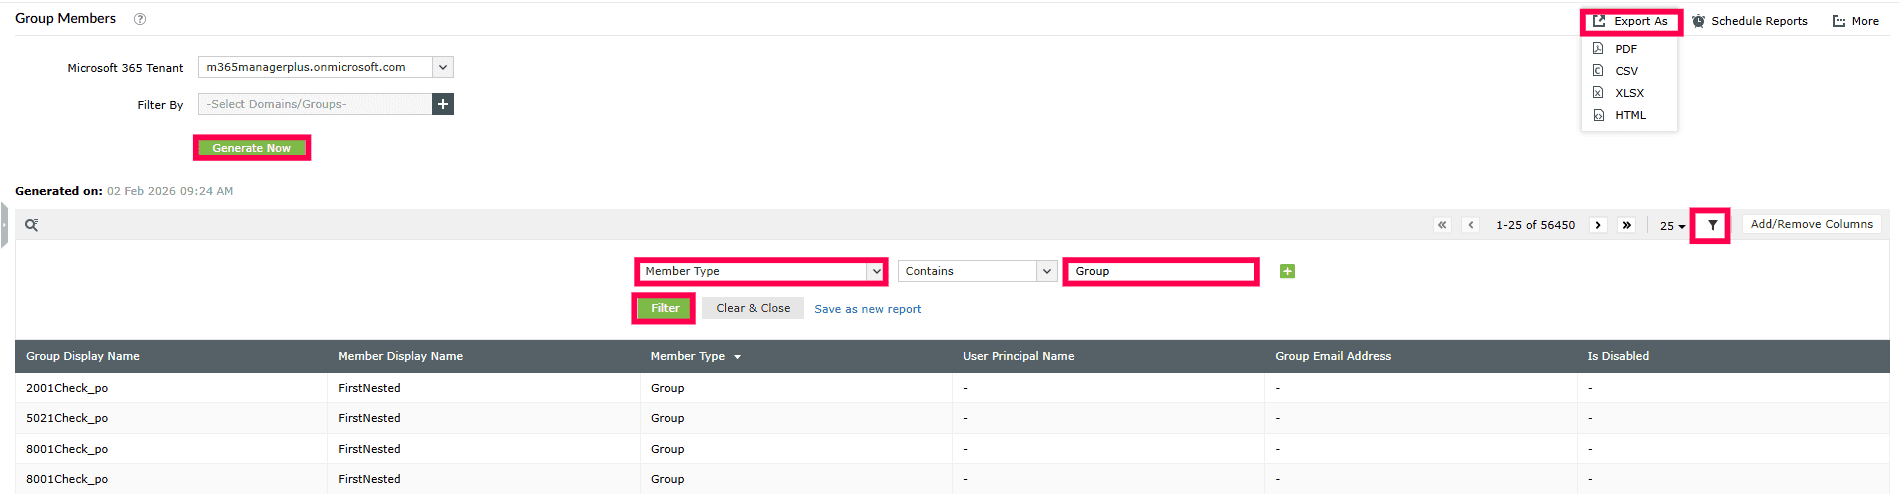Add another filter condition with green plus

pos(1287,271)
